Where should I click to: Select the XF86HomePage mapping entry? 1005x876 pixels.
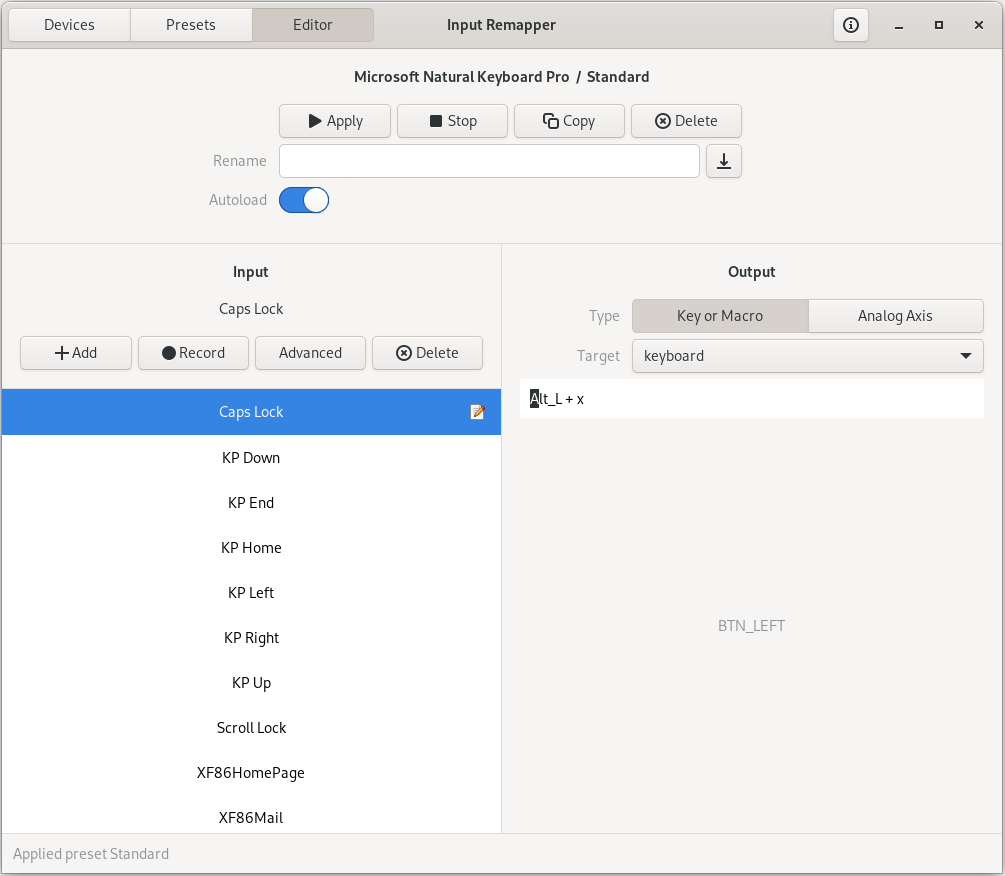pos(251,773)
